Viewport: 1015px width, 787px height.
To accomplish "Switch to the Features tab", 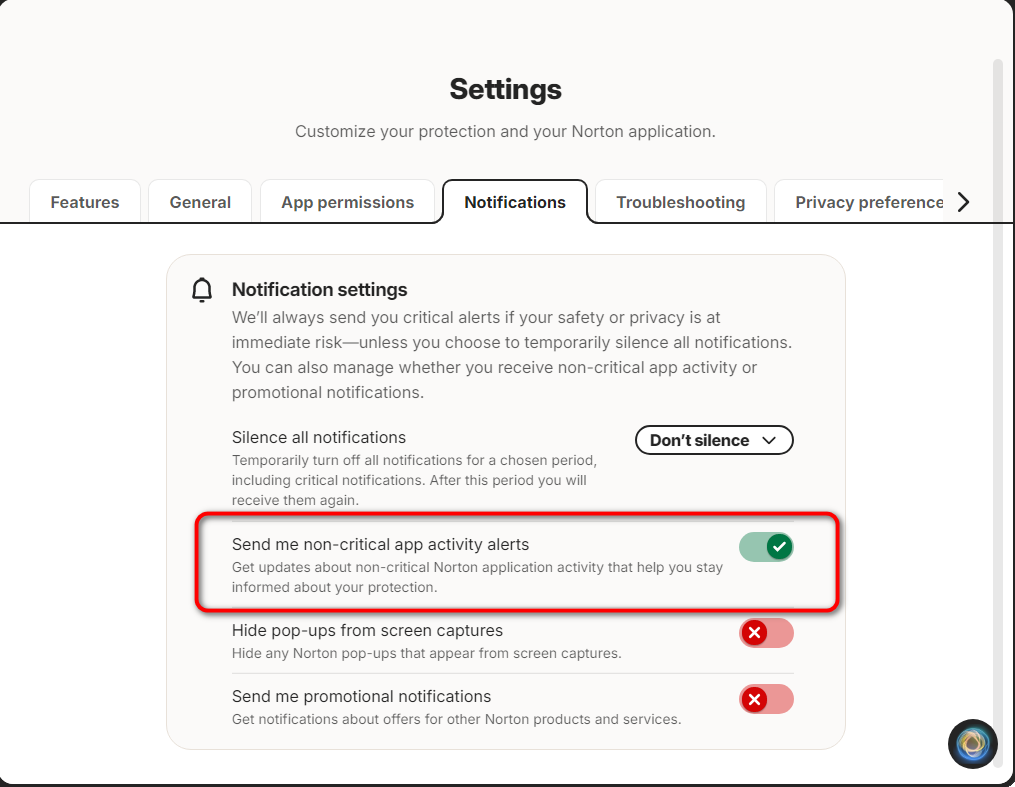I will click(85, 202).
